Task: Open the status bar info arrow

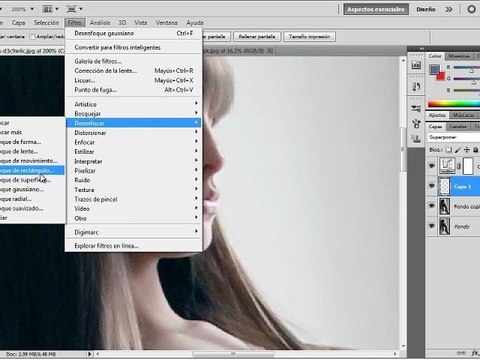Action: click(90, 354)
